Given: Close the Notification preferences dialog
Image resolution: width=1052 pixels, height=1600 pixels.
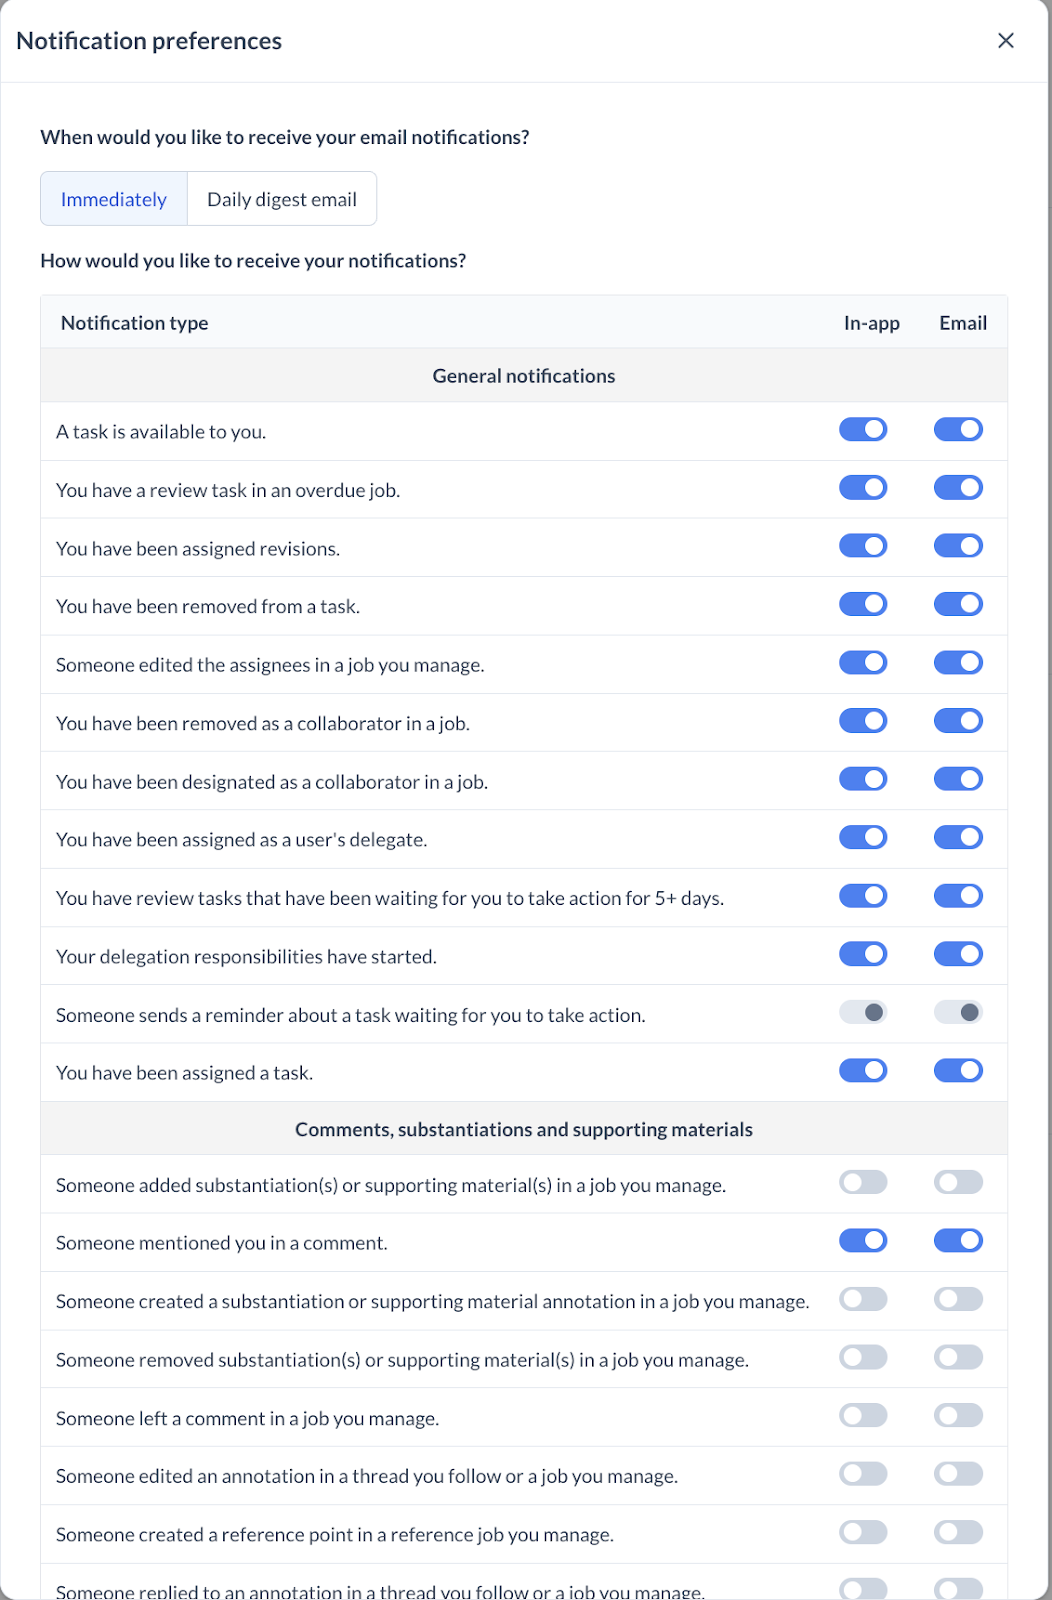Looking at the screenshot, I should click(x=1006, y=41).
